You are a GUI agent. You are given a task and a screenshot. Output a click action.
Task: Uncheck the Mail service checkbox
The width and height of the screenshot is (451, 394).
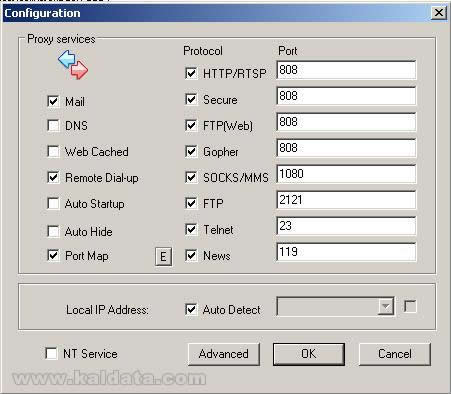(53, 101)
